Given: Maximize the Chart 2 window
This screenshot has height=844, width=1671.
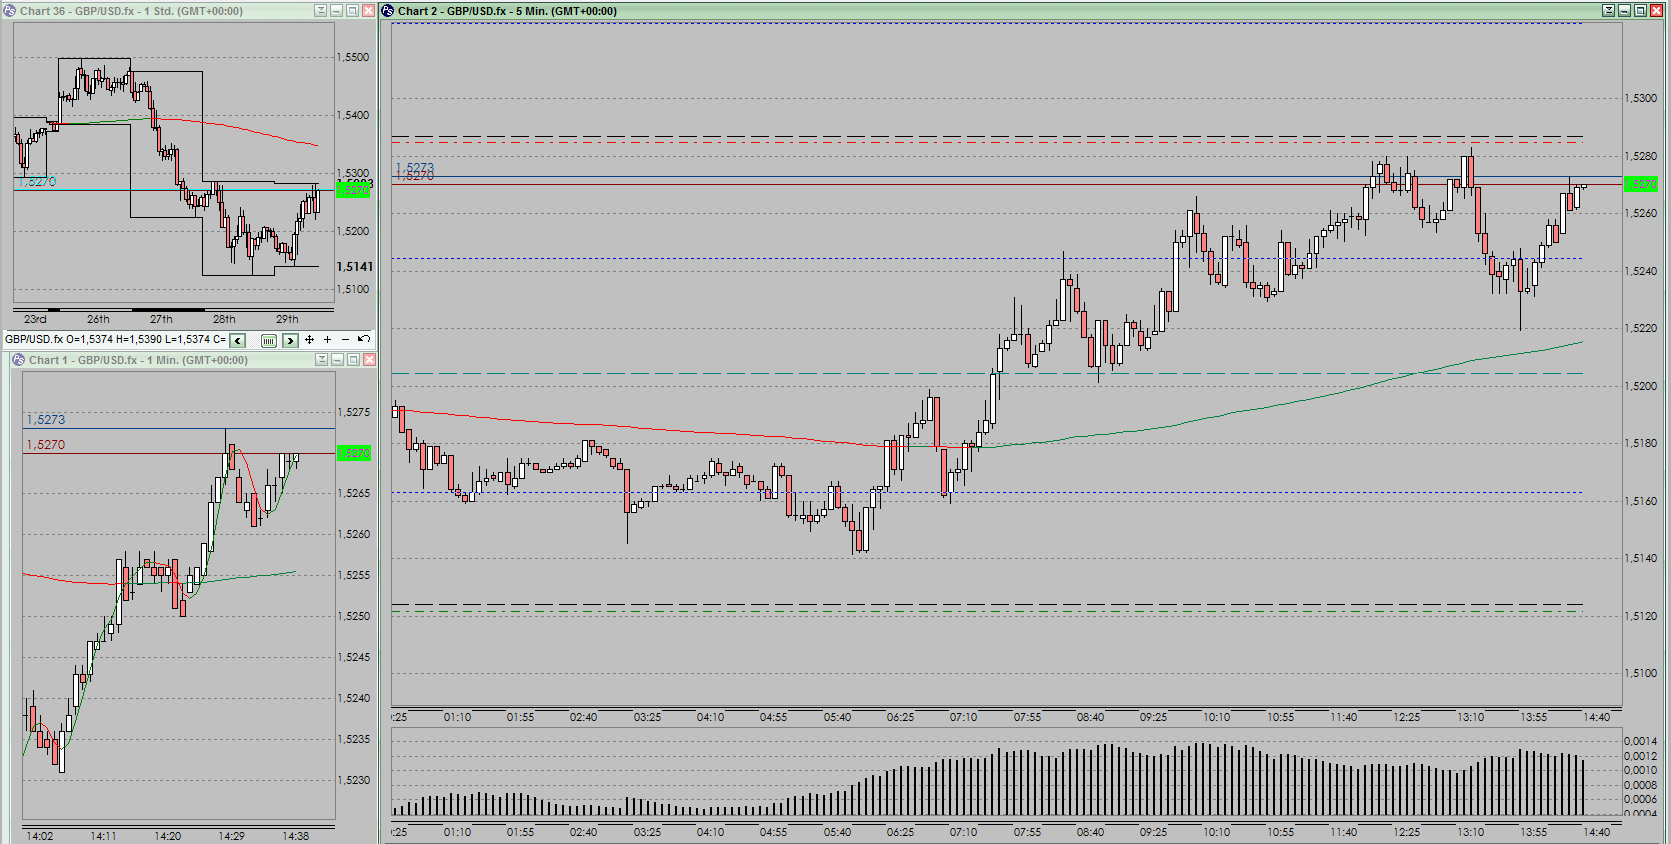Looking at the screenshot, I should [1640, 11].
